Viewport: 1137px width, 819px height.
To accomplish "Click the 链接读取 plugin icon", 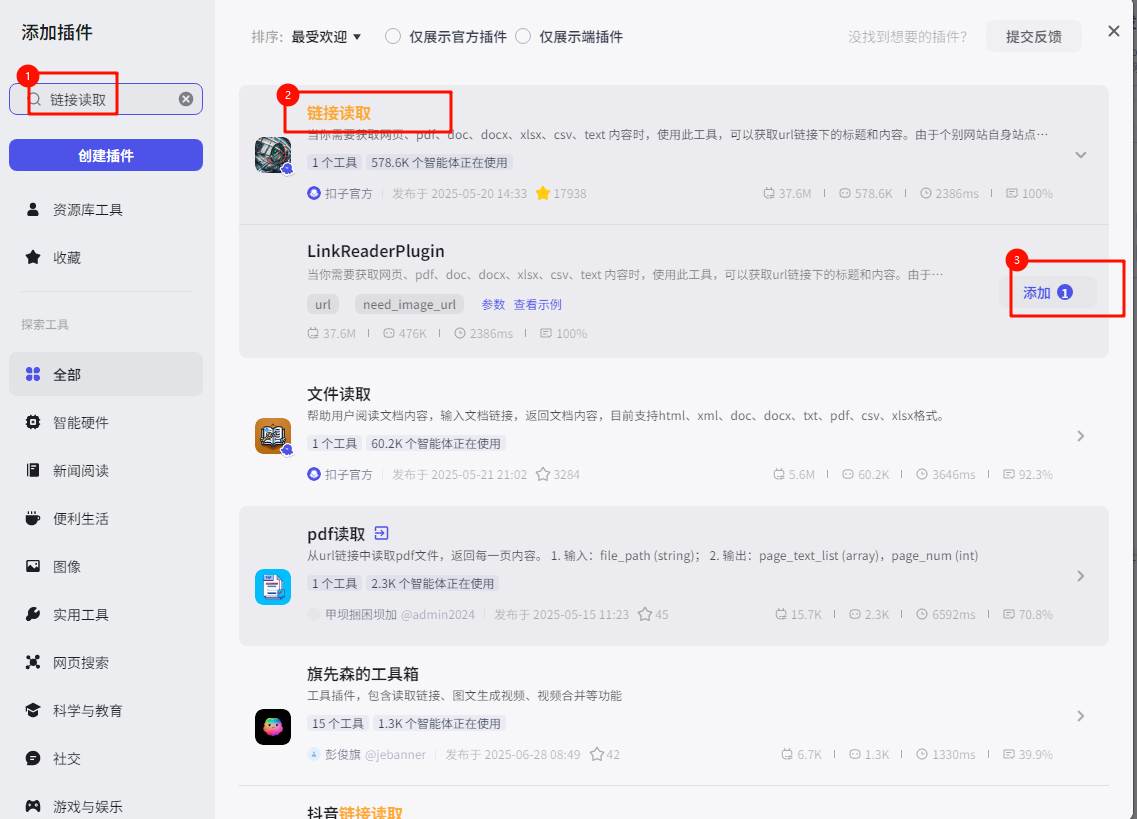I will coord(273,155).
